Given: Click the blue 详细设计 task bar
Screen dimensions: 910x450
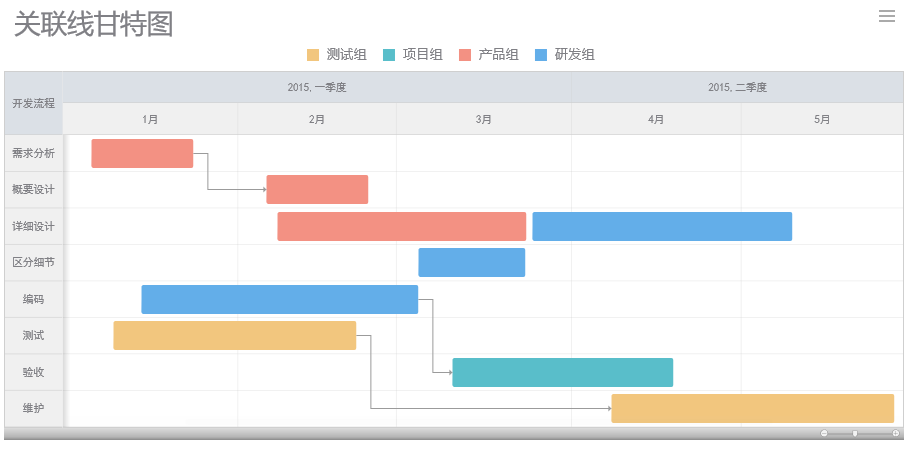Looking at the screenshot, I should pos(662,226).
